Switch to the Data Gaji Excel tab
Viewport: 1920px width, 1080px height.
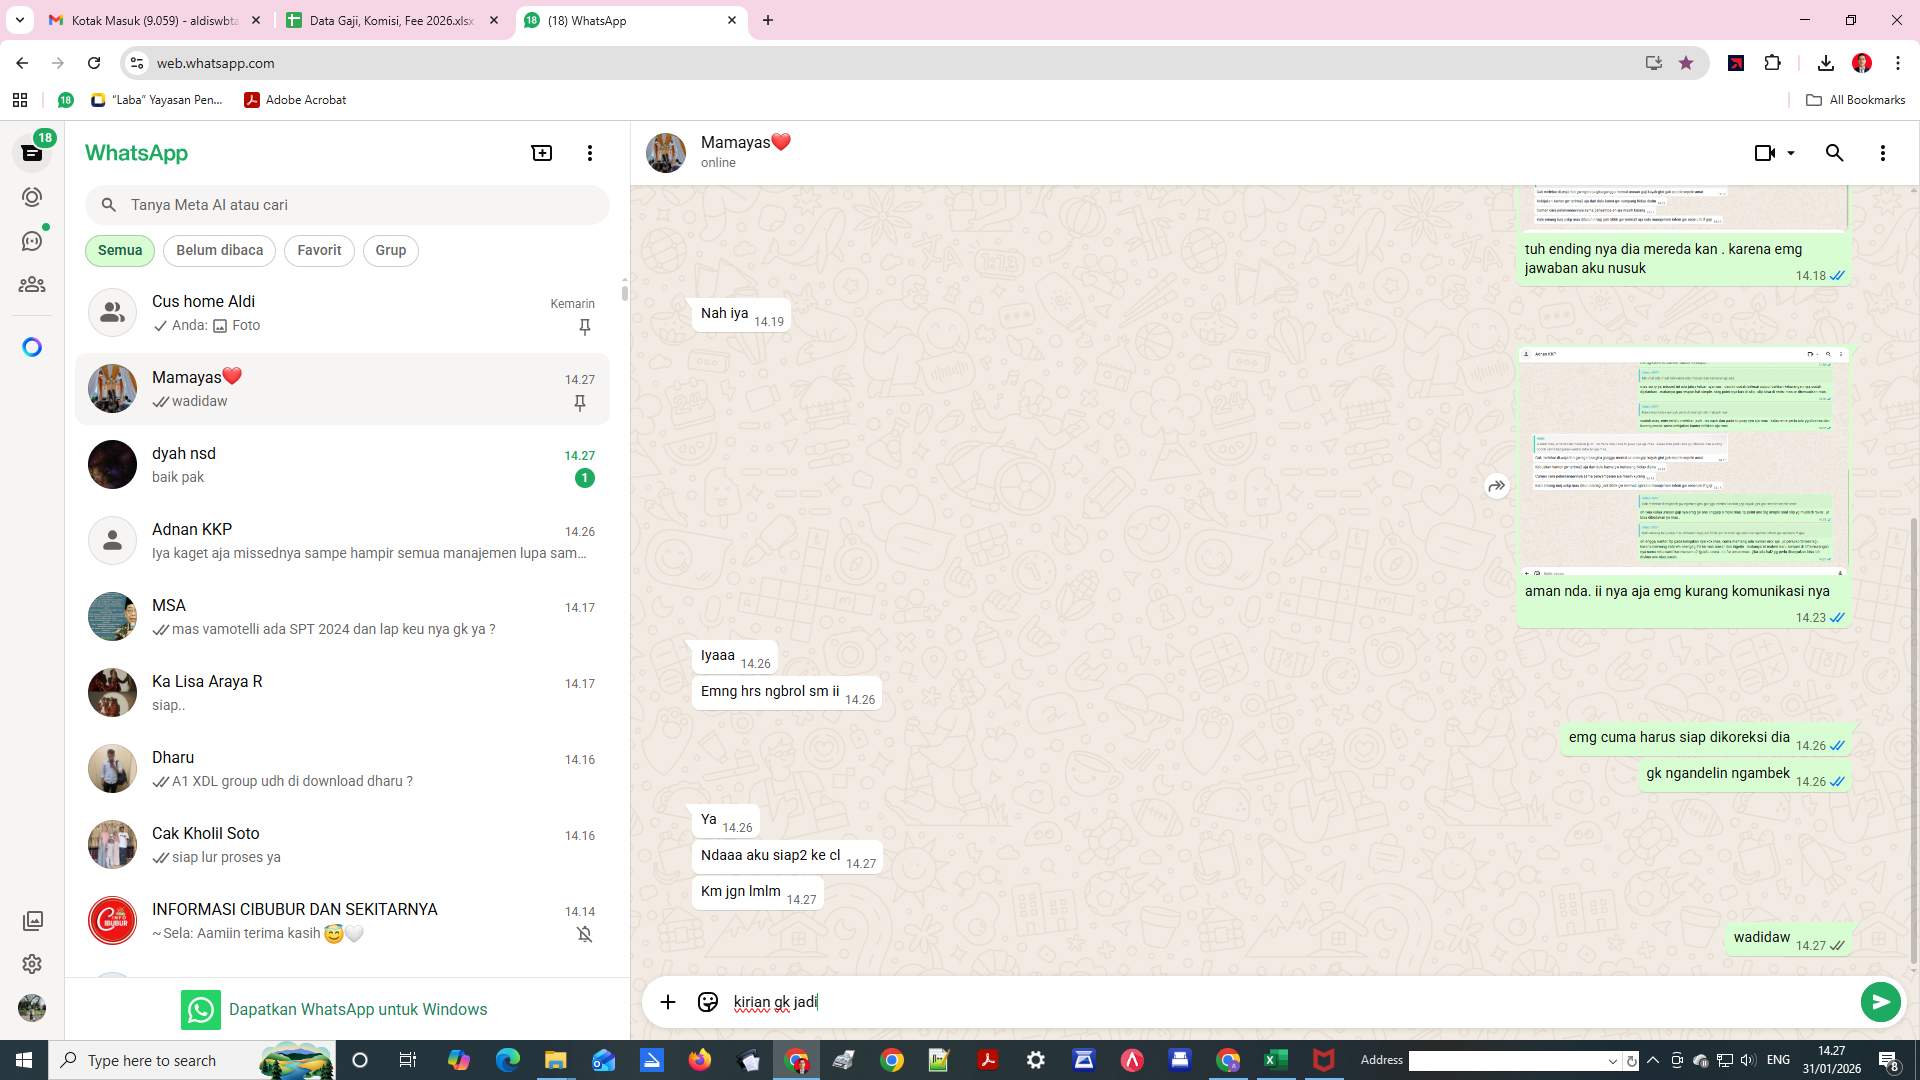(390, 20)
